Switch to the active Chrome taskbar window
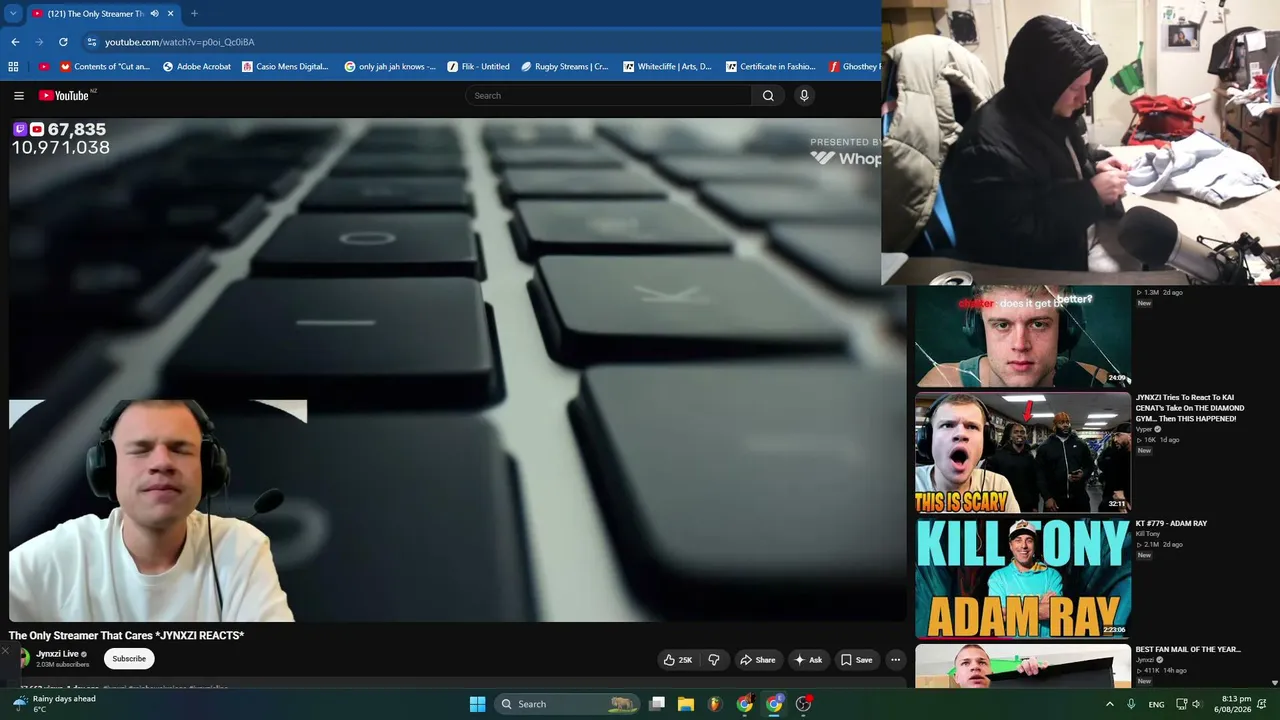 774,704
